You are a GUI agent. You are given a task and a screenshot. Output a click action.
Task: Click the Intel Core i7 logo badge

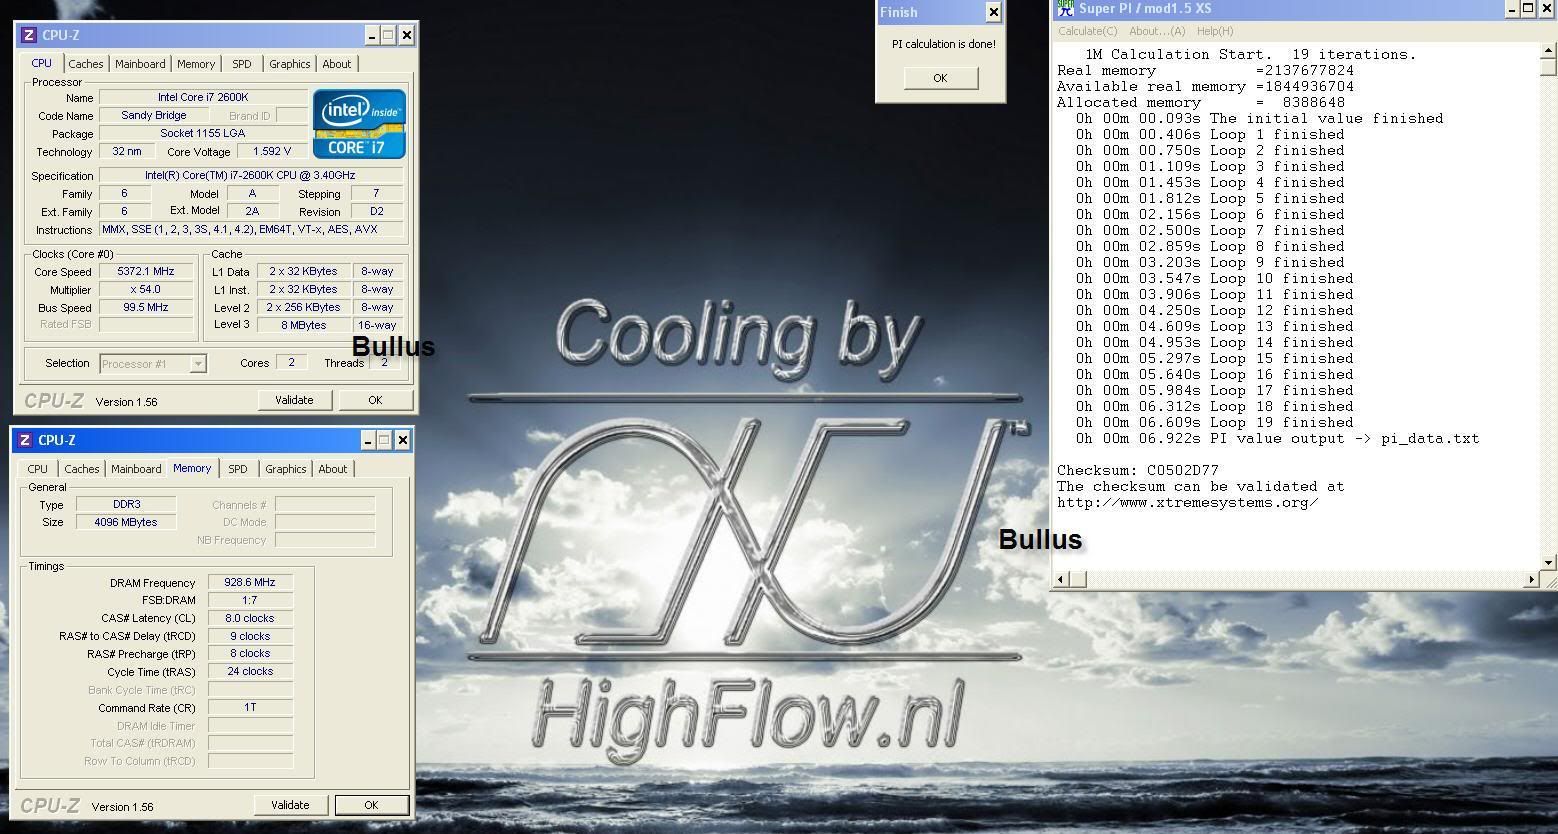click(359, 124)
